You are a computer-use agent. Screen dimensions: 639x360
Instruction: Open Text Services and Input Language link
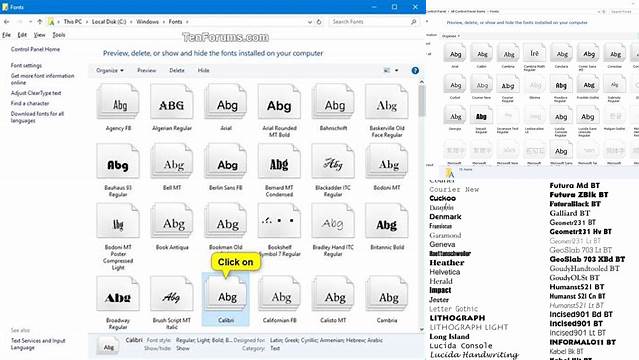point(38,344)
